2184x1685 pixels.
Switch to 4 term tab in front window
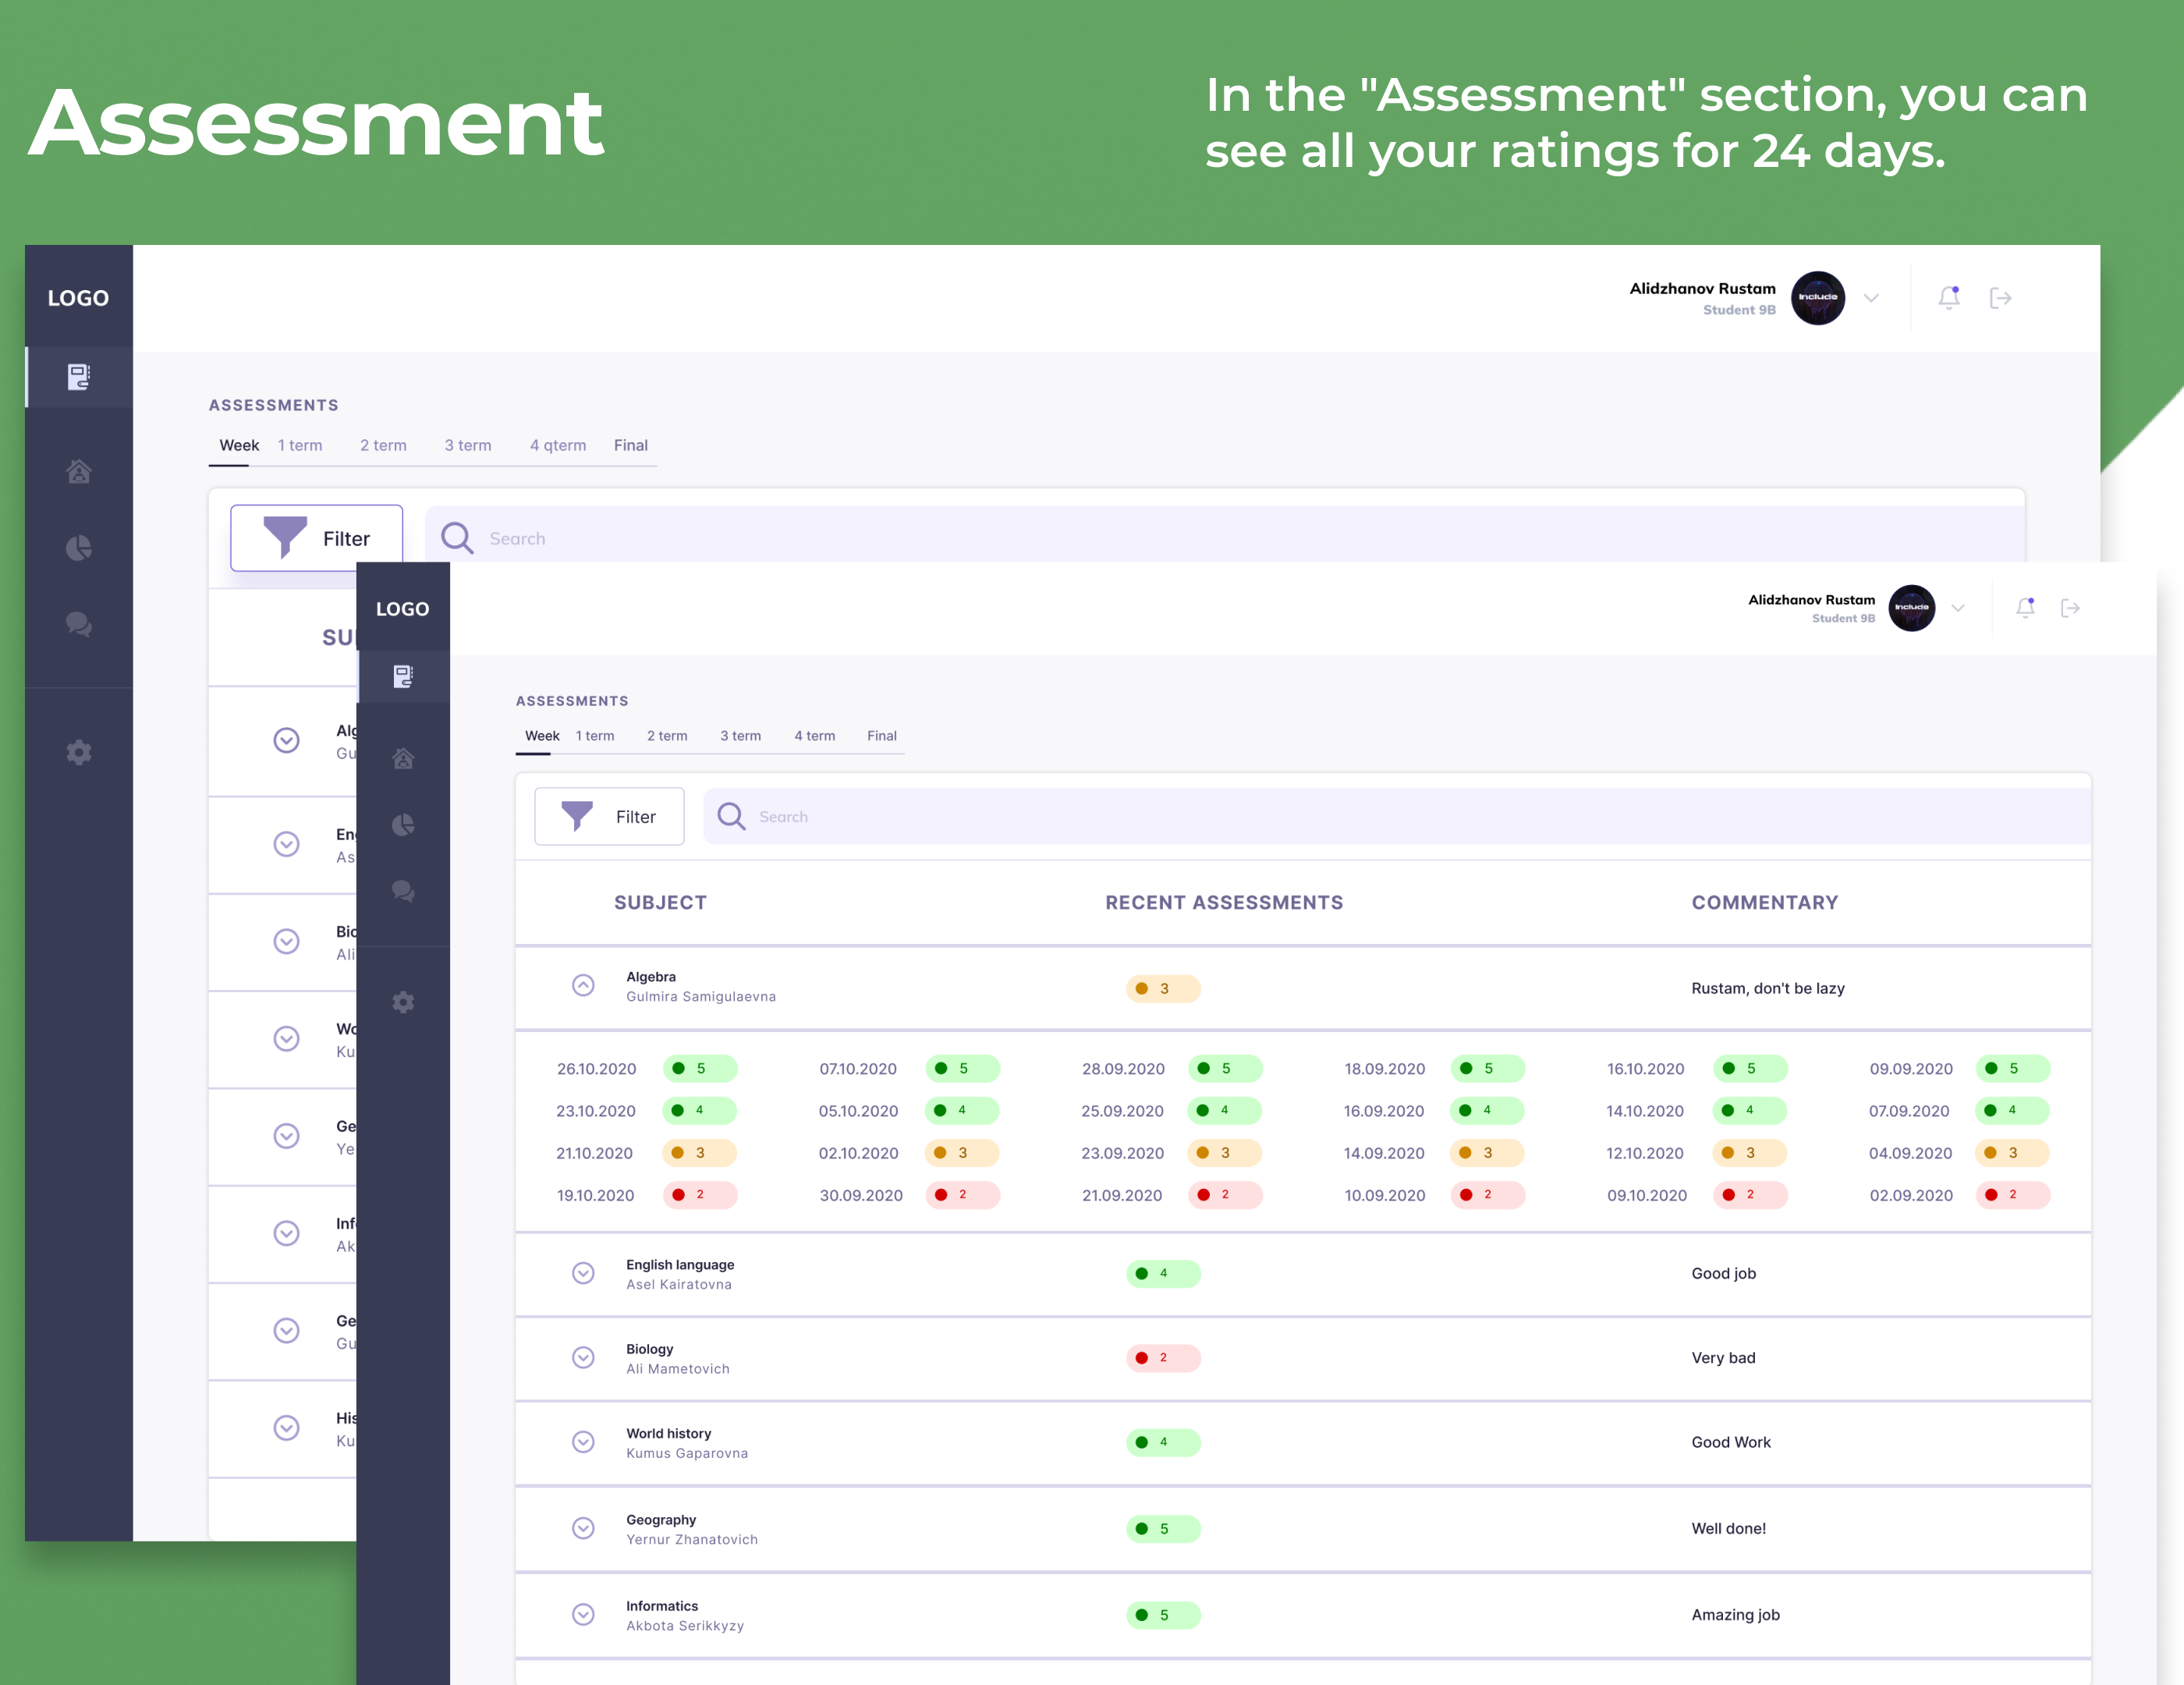pos(814,735)
